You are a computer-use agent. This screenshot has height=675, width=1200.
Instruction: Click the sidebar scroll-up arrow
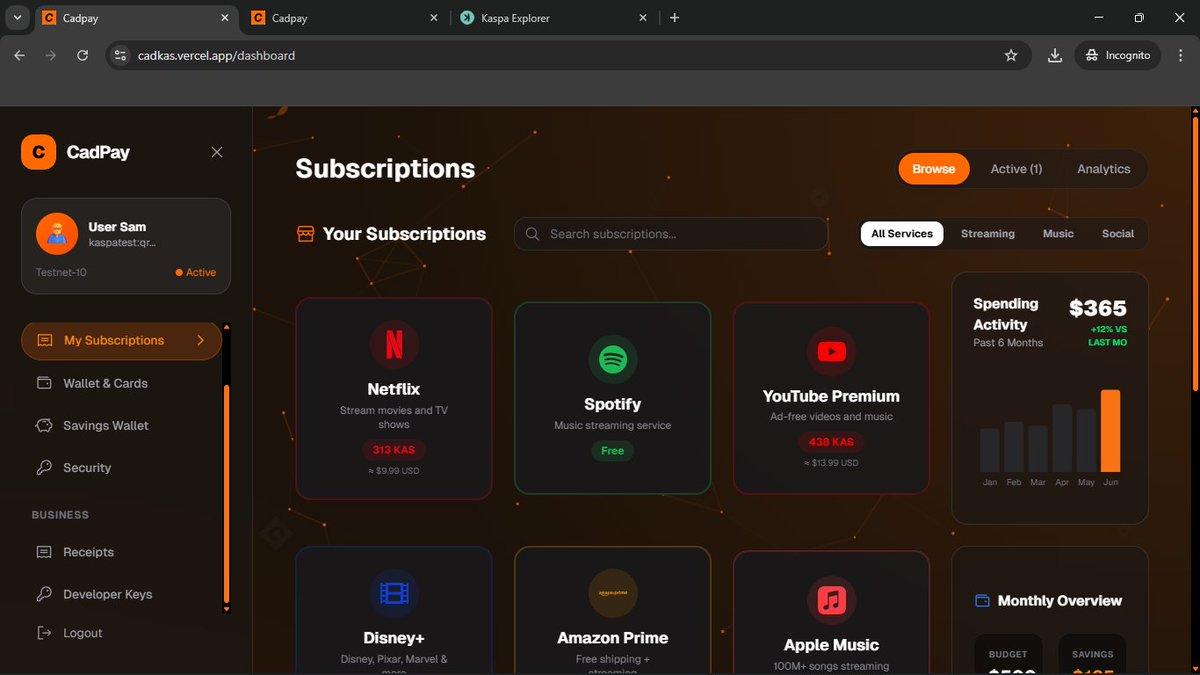pyautogui.click(x=226, y=327)
